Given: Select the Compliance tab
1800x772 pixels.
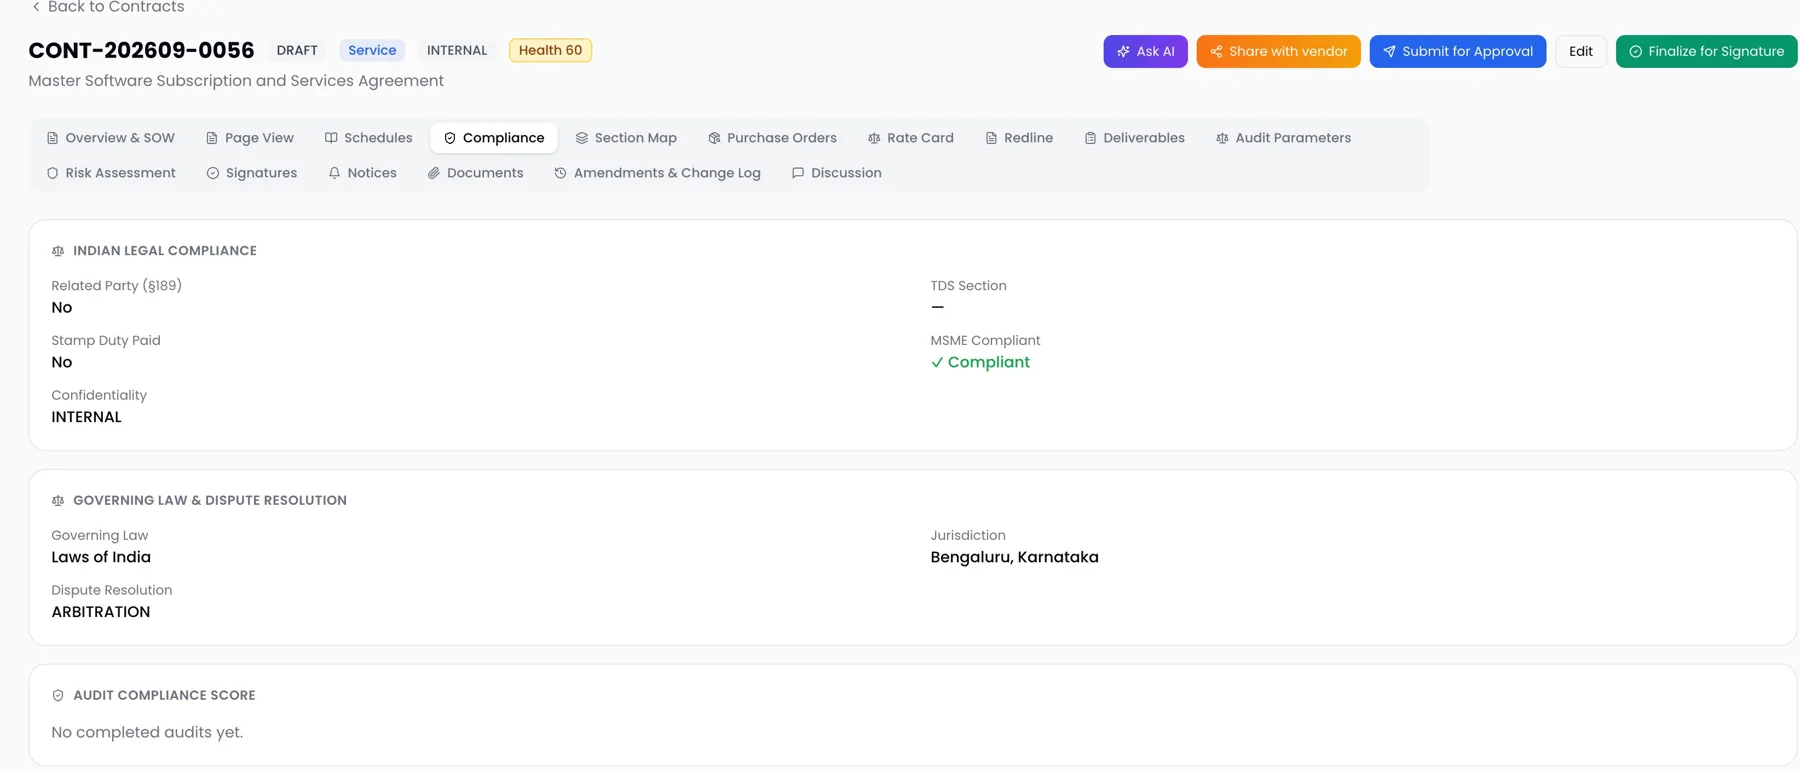Looking at the screenshot, I should click(x=494, y=138).
